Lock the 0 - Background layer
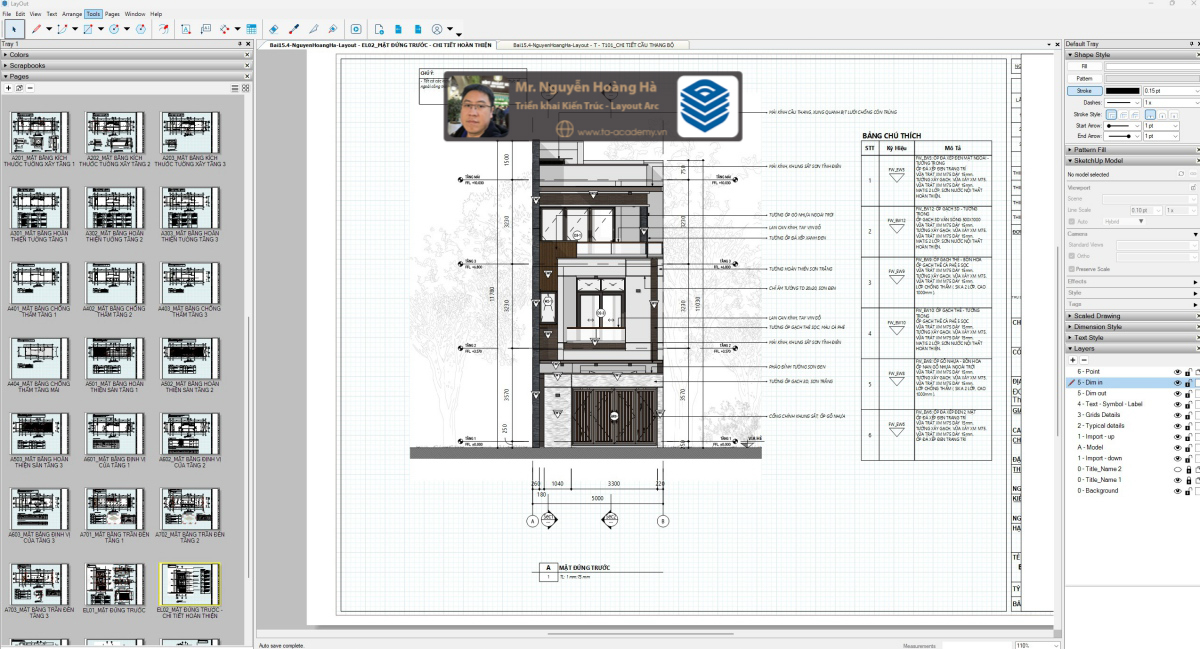Viewport: 1200px width, 649px height. 1188,491
